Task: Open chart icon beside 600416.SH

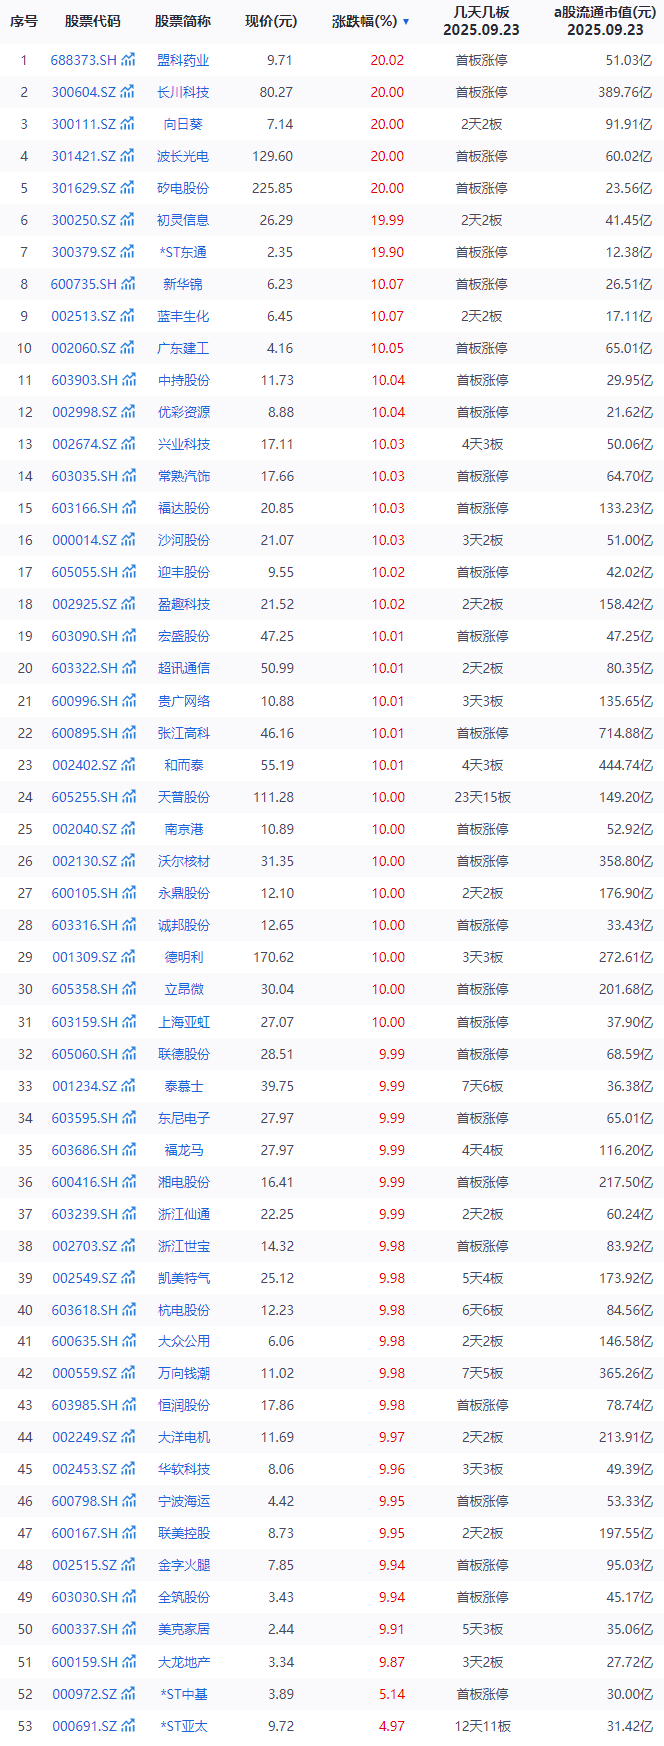Action: coord(128,1182)
